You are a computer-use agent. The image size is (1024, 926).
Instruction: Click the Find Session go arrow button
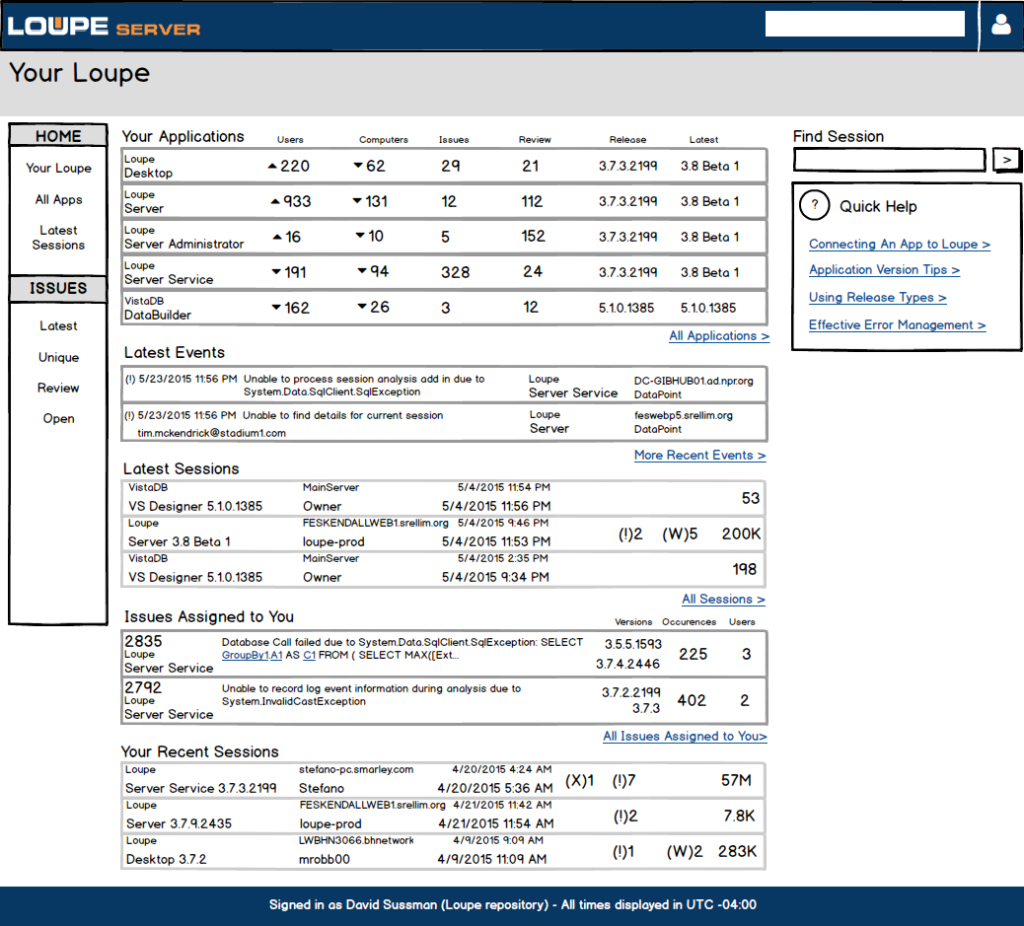(x=1006, y=159)
